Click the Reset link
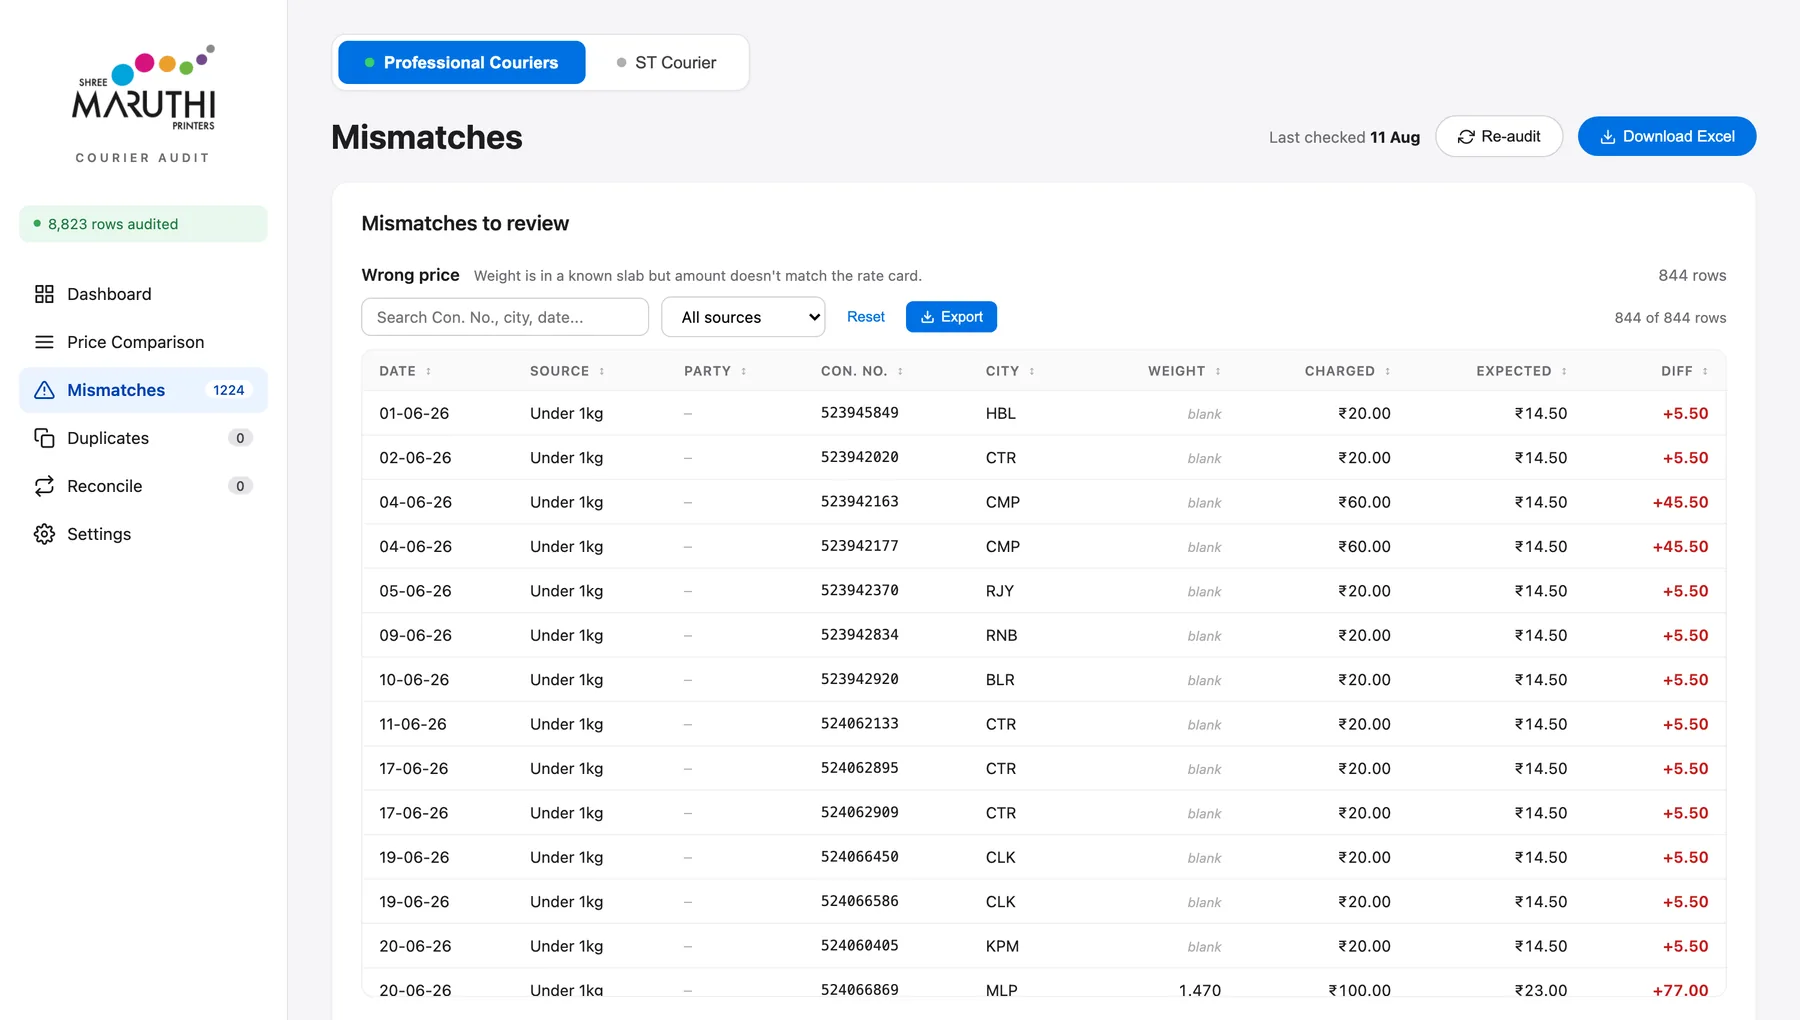Image resolution: width=1800 pixels, height=1020 pixels. click(866, 317)
